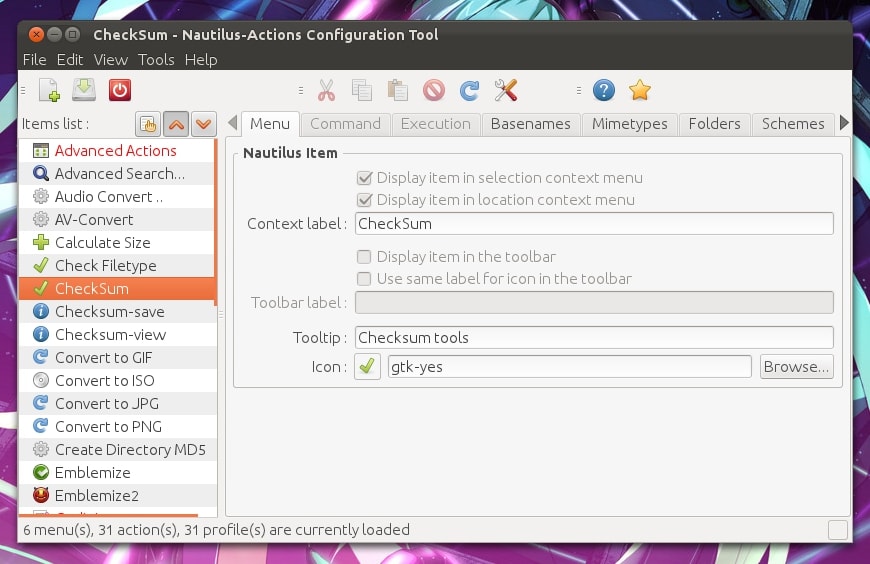Viewport: 870px width, 564px height.
Task: Click red icon beside Emblemize2
Action: click(41, 495)
